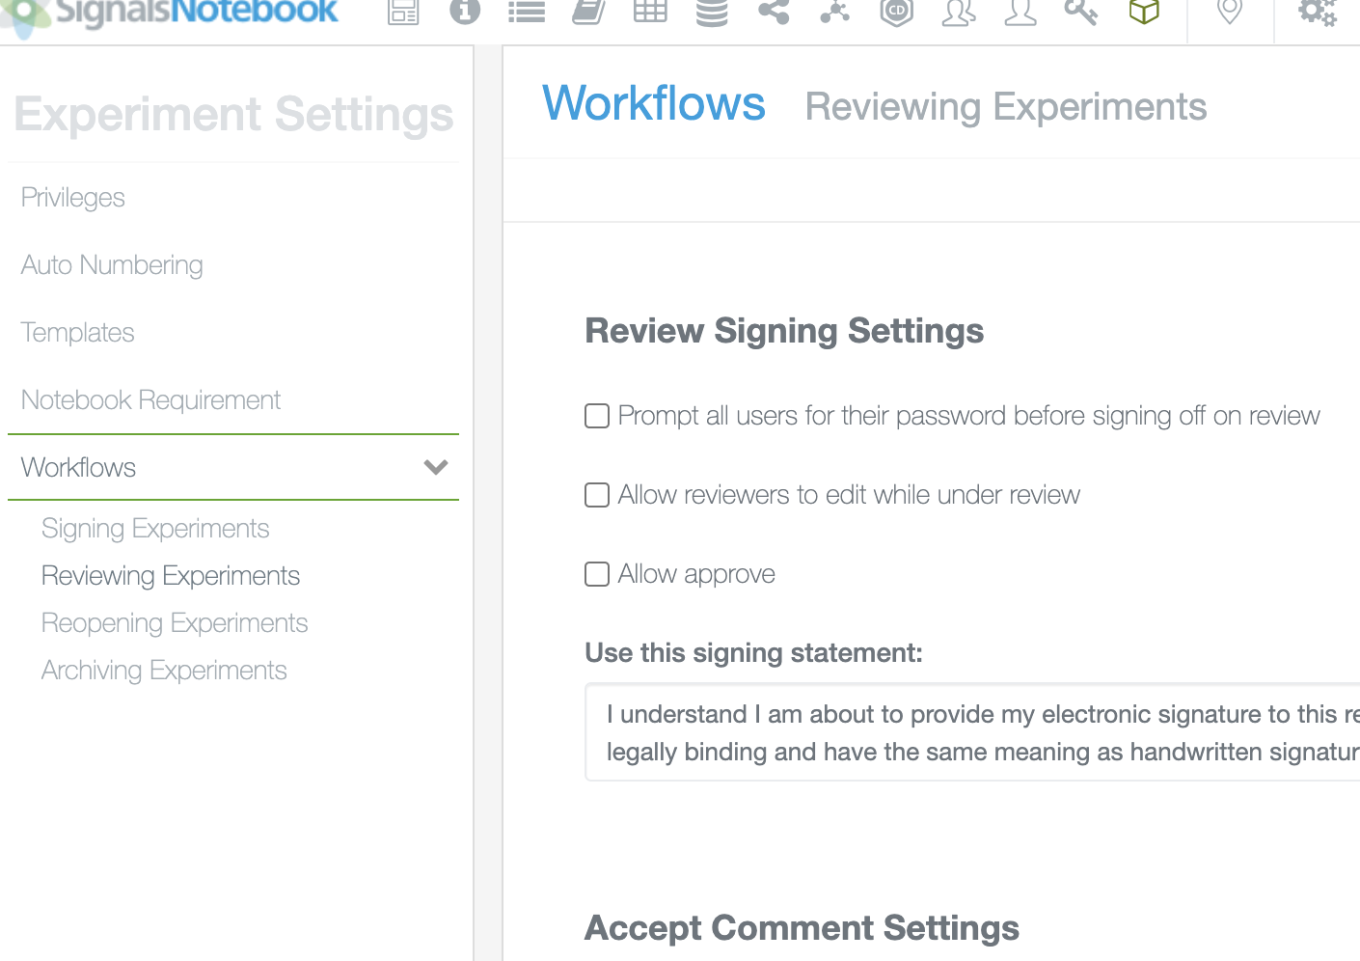Open the database stack icon
The image size is (1360, 961).
712,12
